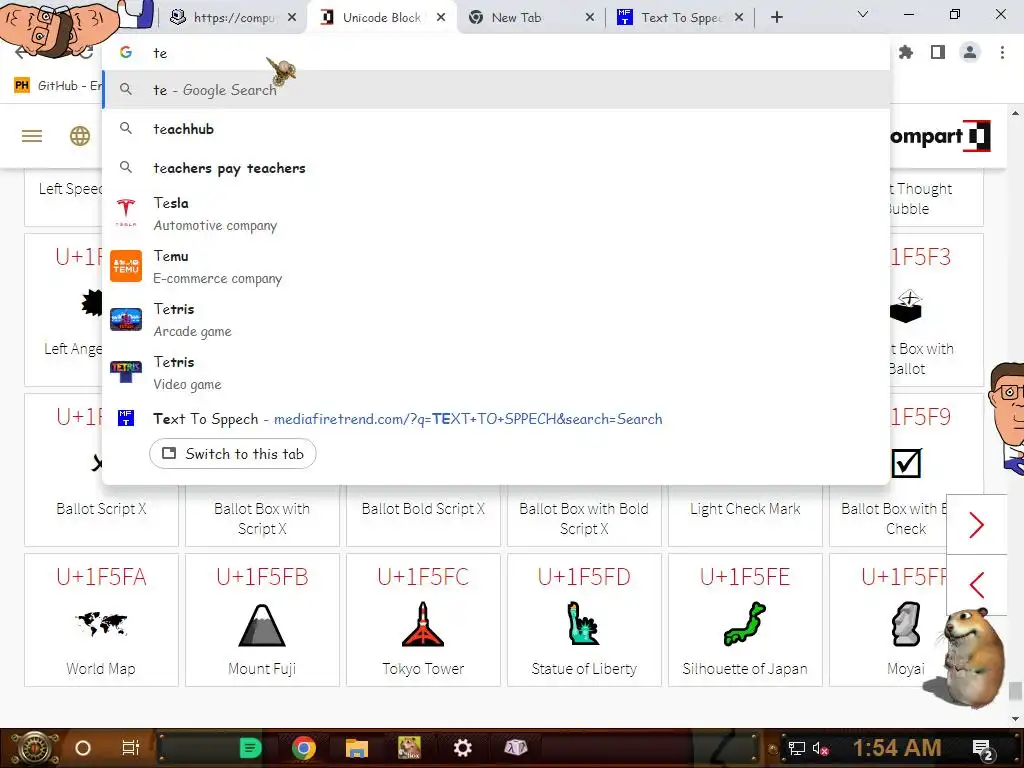Select the 'te - Google Search' suggestion
This screenshot has height=768, width=1024.
click(x=496, y=89)
